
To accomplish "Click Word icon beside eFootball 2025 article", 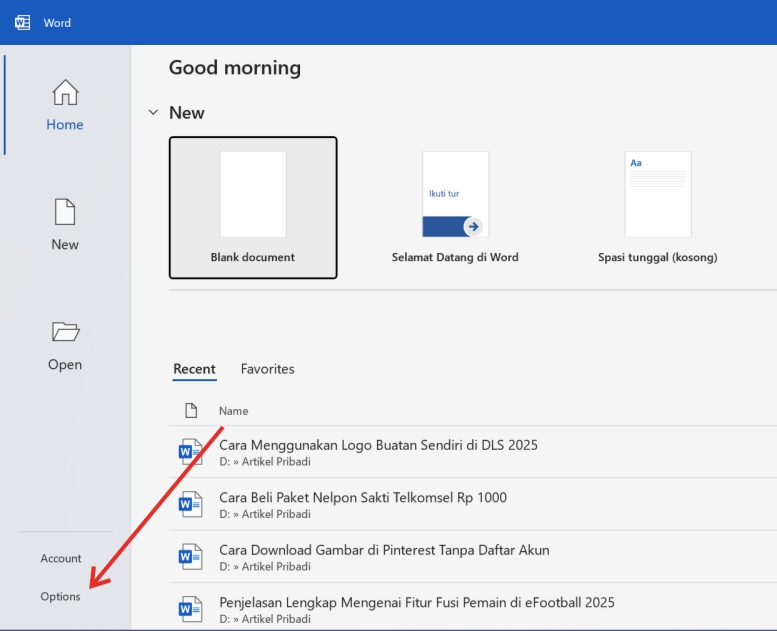I will coord(191,609).
